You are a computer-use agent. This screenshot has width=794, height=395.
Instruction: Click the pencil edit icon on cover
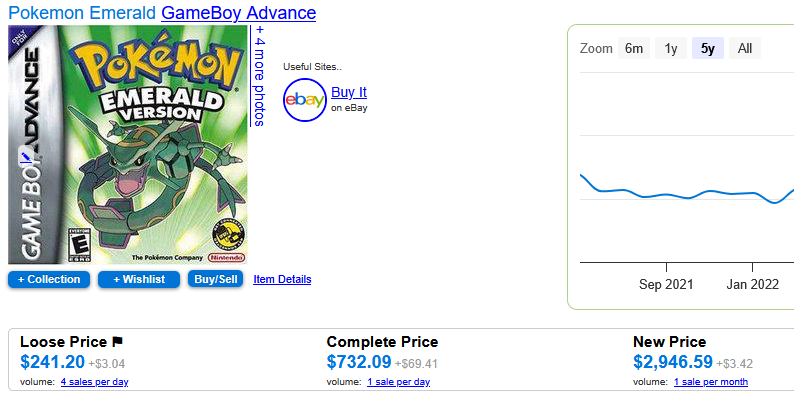[25, 158]
